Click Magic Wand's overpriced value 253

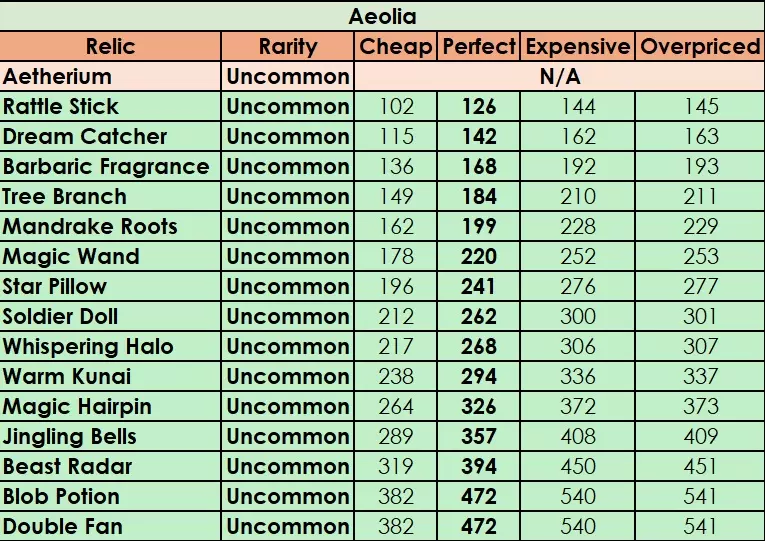tap(700, 256)
